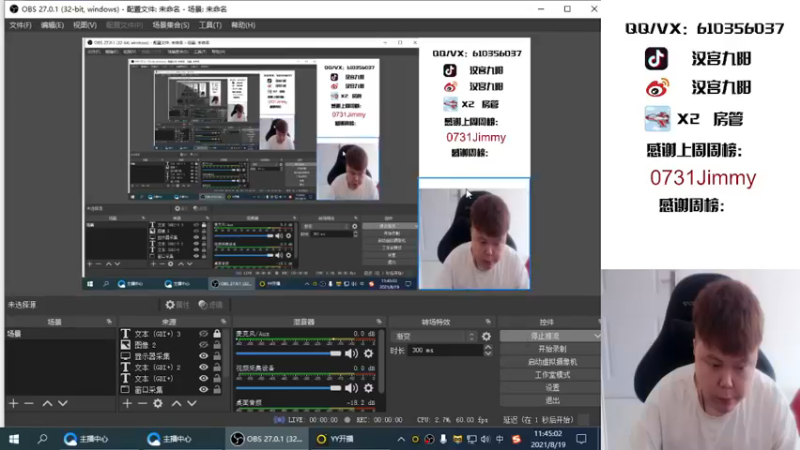Image resolution: width=800 pixels, height=450 pixels.
Task: Pop out the 来源 dock panel
Action: point(223,322)
